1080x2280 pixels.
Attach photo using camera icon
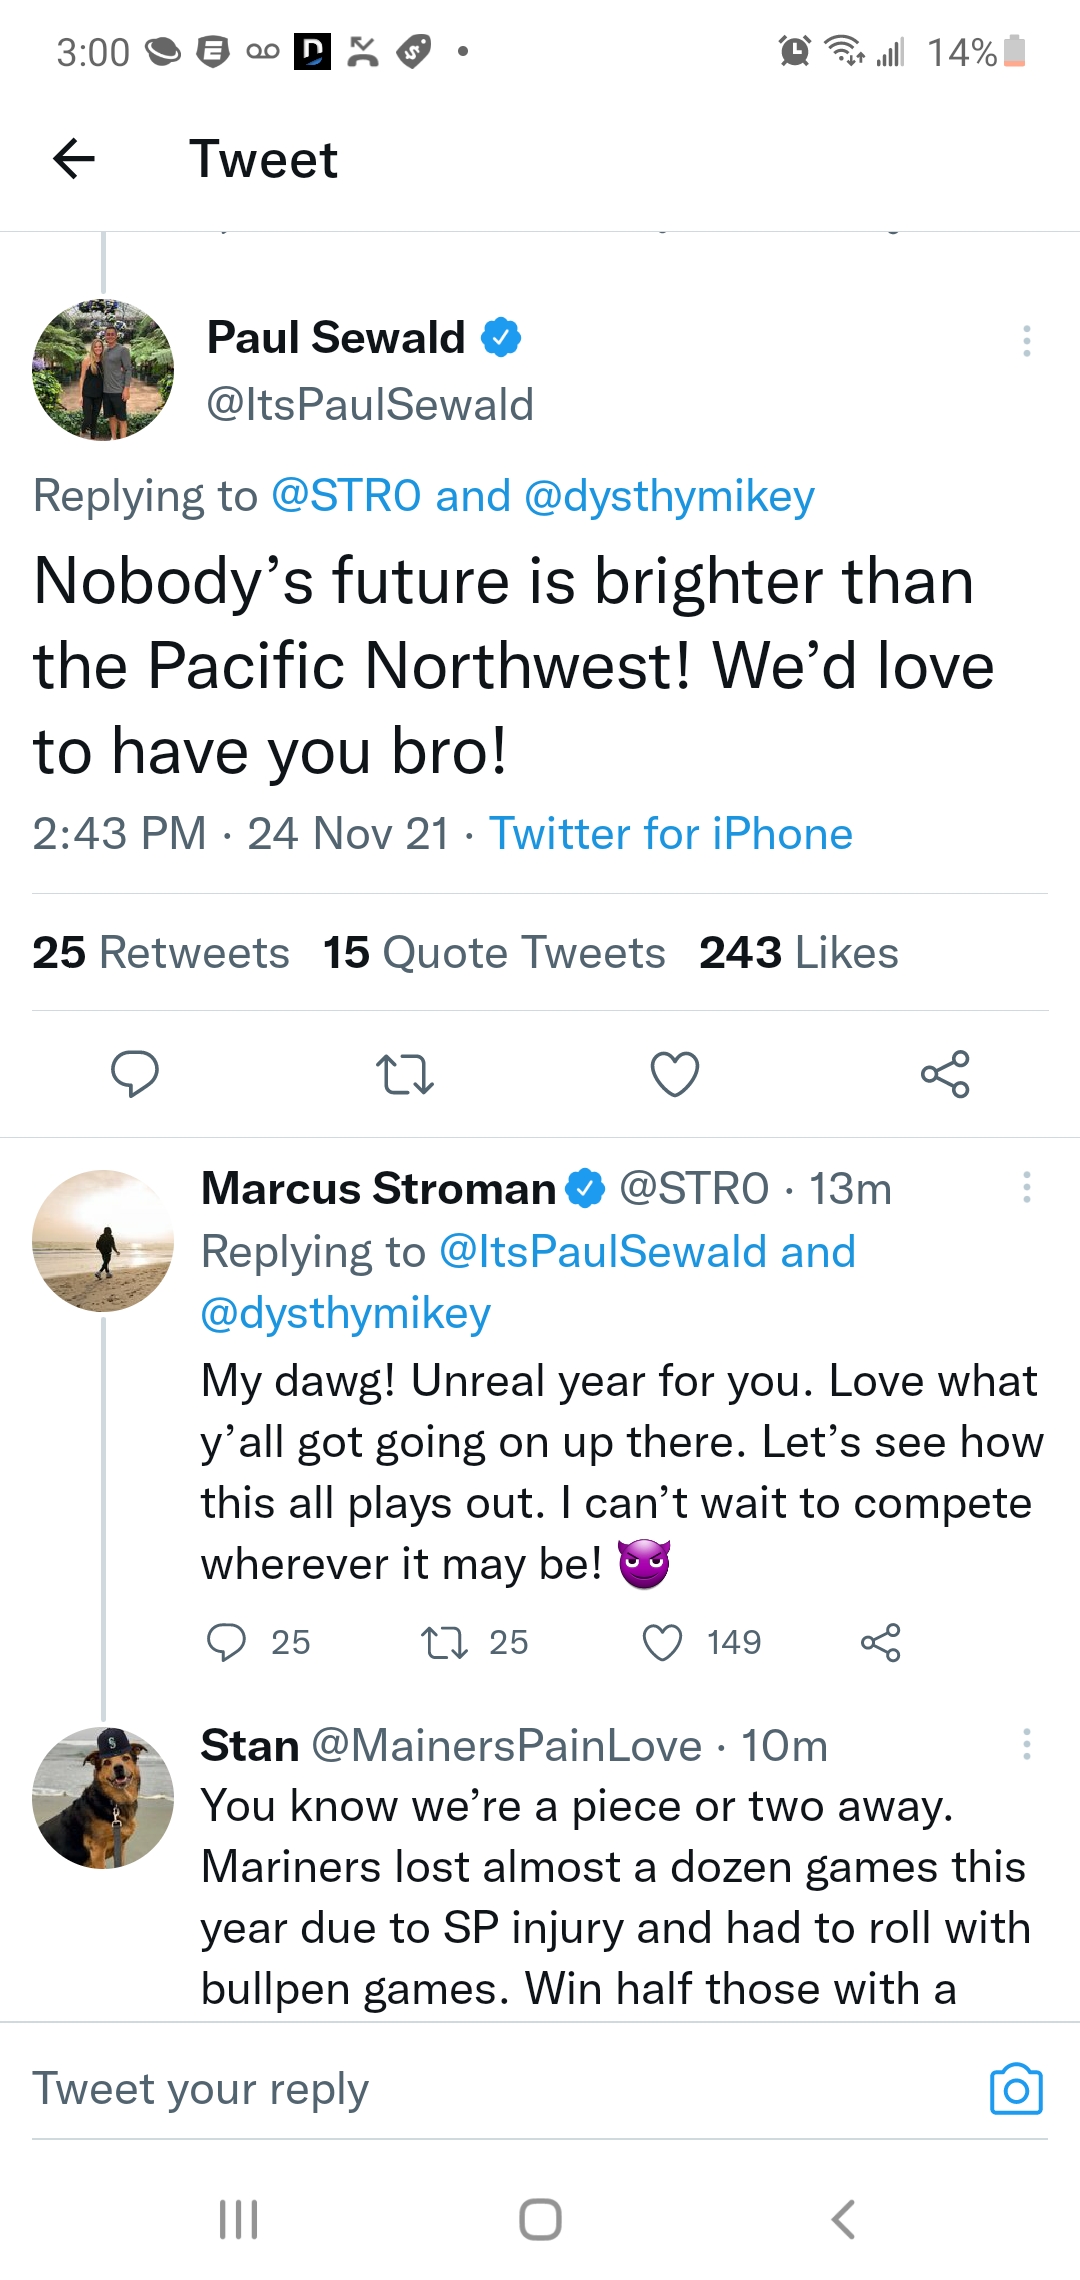pos(1016,2089)
